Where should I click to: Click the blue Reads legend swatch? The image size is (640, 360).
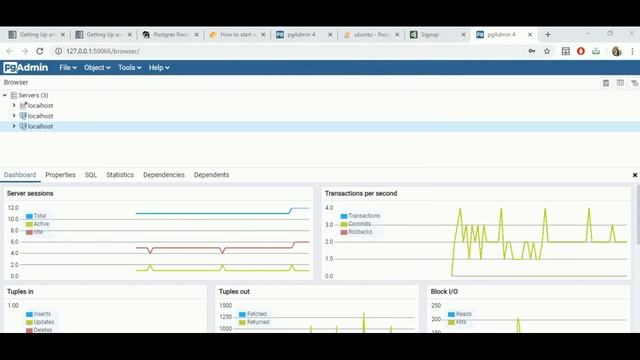point(451,314)
